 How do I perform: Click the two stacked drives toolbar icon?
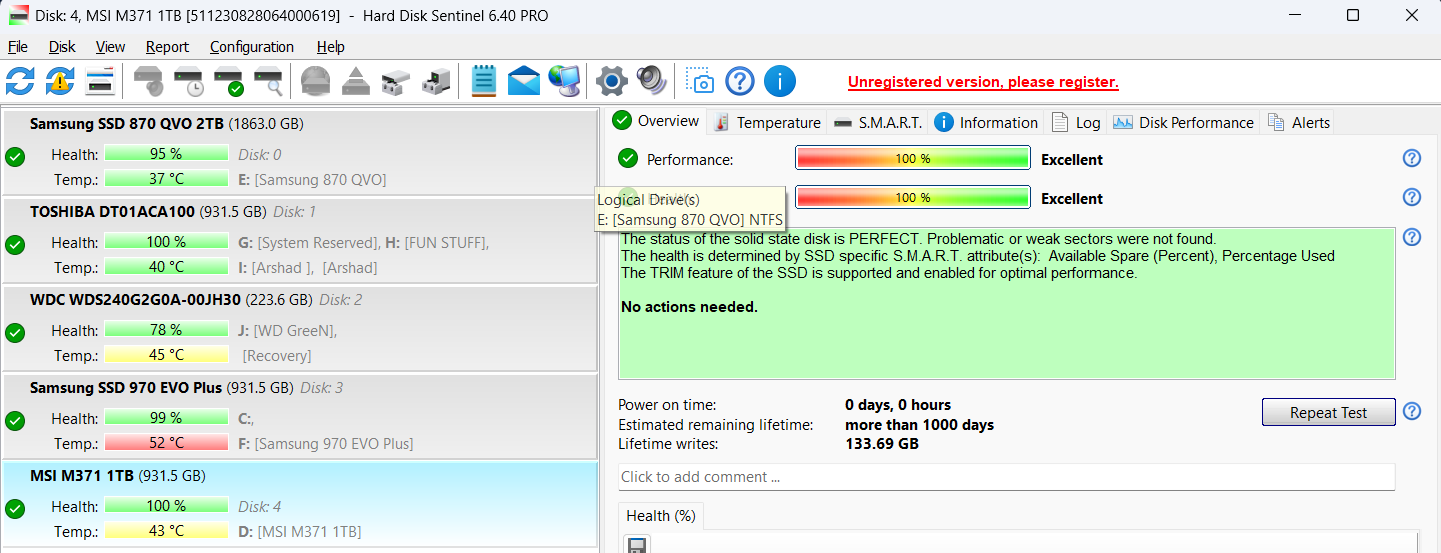coord(395,81)
